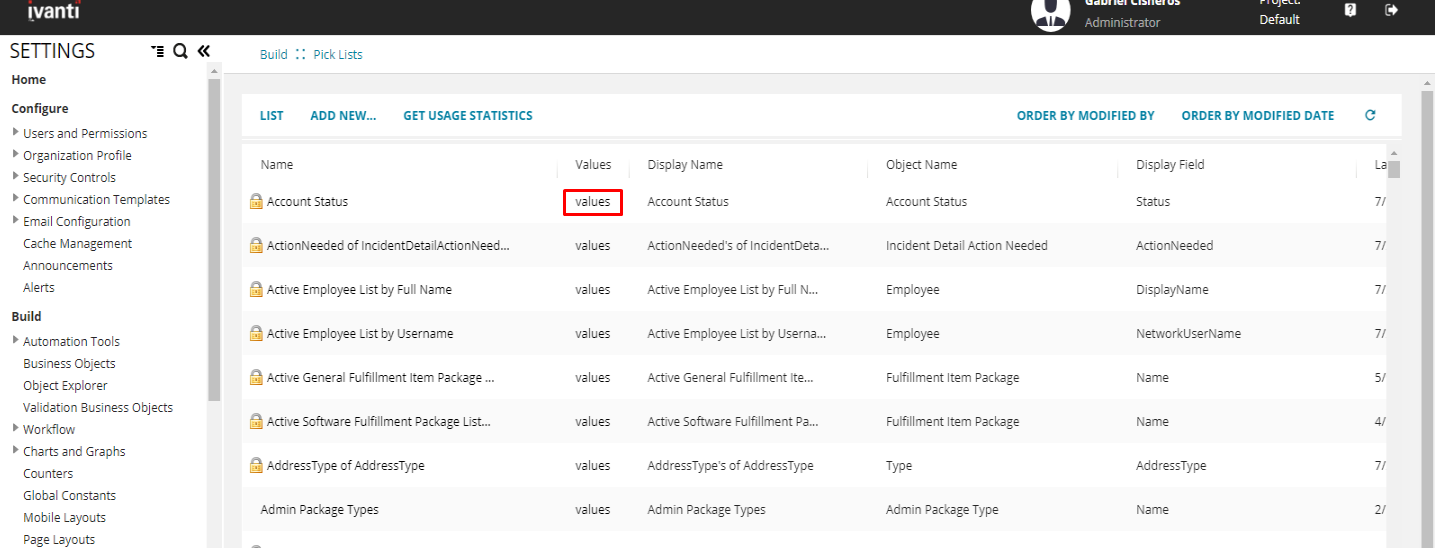1435x548 pixels.
Task: Click the Build breadcrumb link
Action: 273,55
